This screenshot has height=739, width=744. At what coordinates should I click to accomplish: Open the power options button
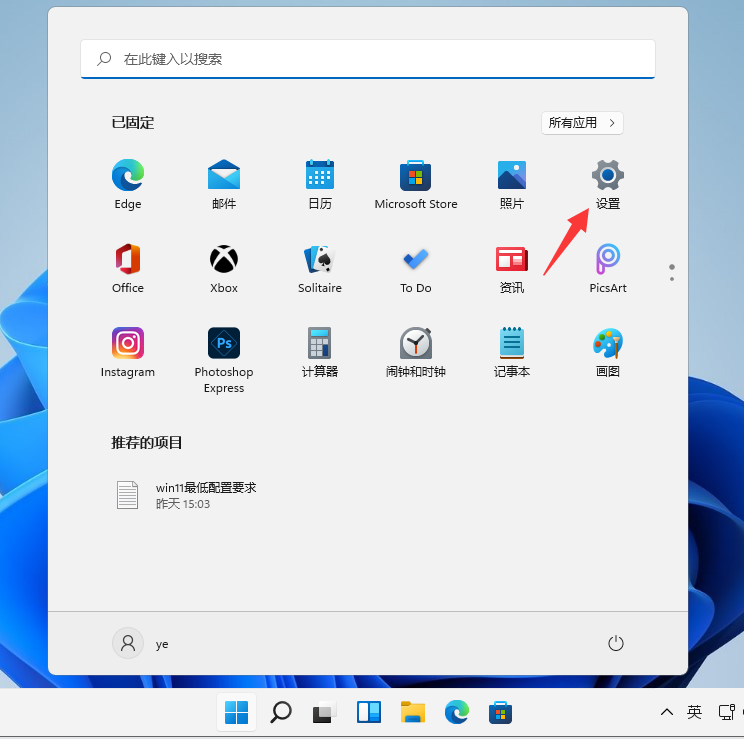click(616, 644)
